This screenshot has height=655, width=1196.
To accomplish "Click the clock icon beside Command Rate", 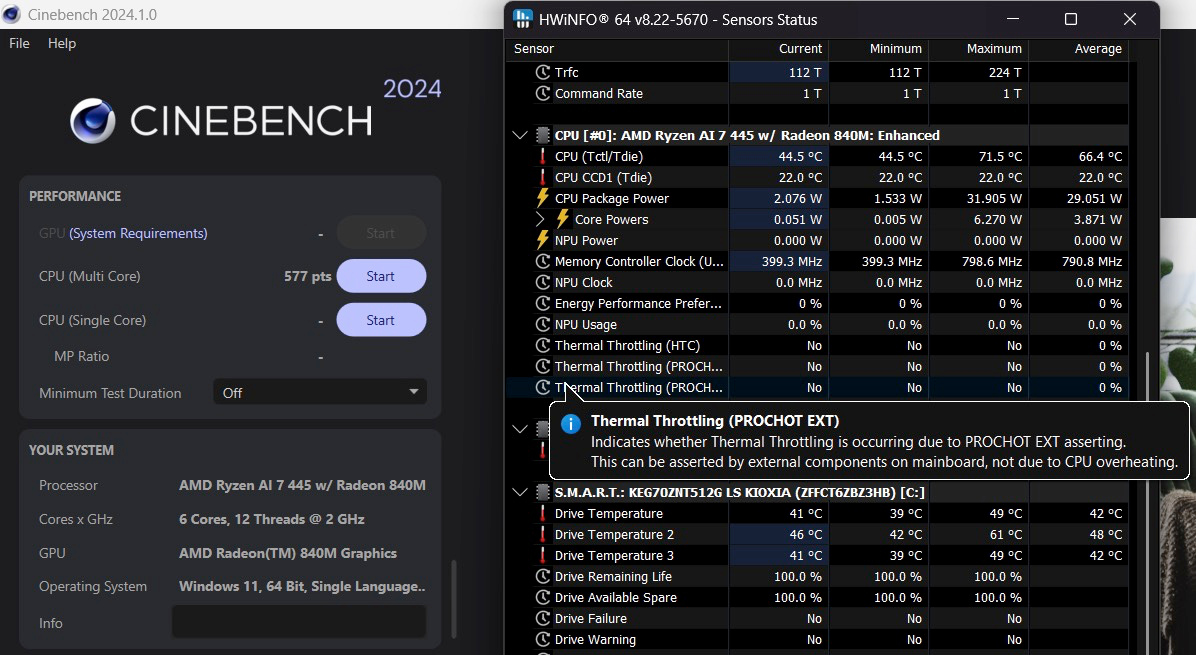I will (542, 94).
